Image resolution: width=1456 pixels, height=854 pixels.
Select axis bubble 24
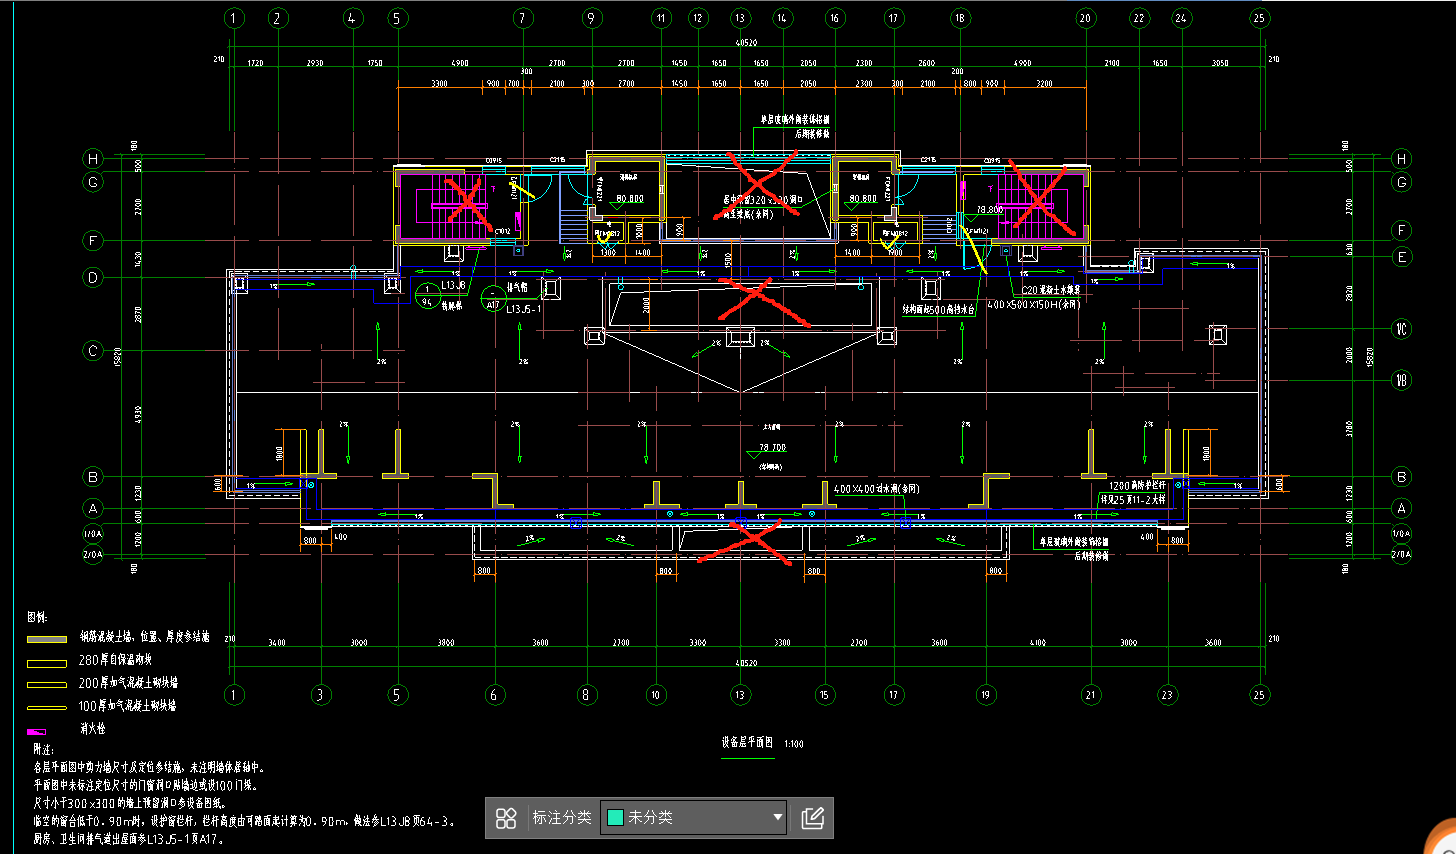click(x=1181, y=18)
